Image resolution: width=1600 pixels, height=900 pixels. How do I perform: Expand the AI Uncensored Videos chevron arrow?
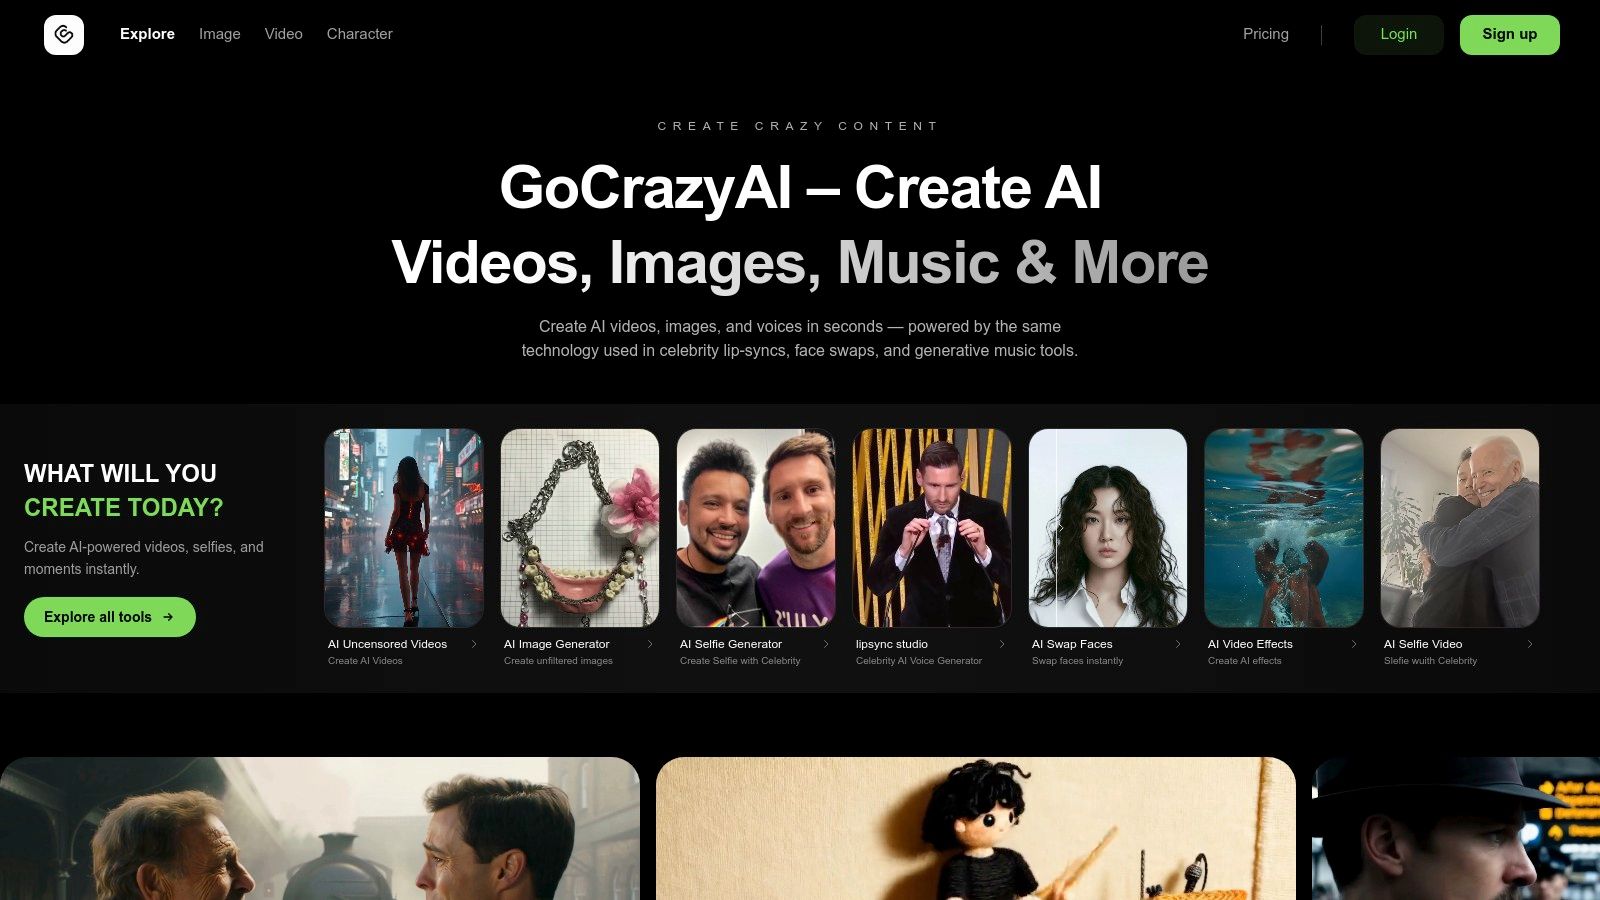click(473, 644)
